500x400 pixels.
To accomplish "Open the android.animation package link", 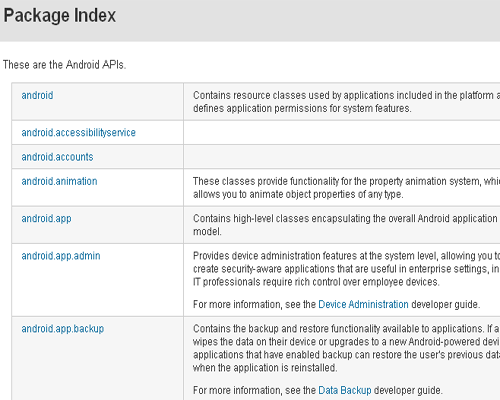I will pyautogui.click(x=59, y=181).
